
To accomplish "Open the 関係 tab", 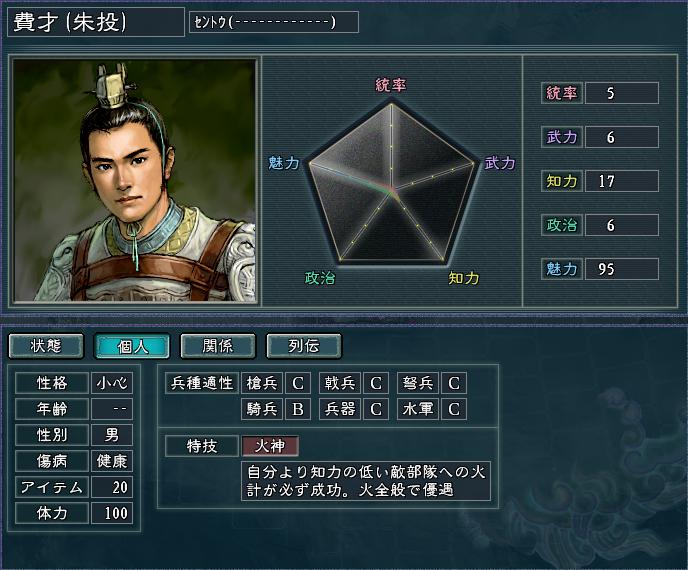I will coord(218,346).
